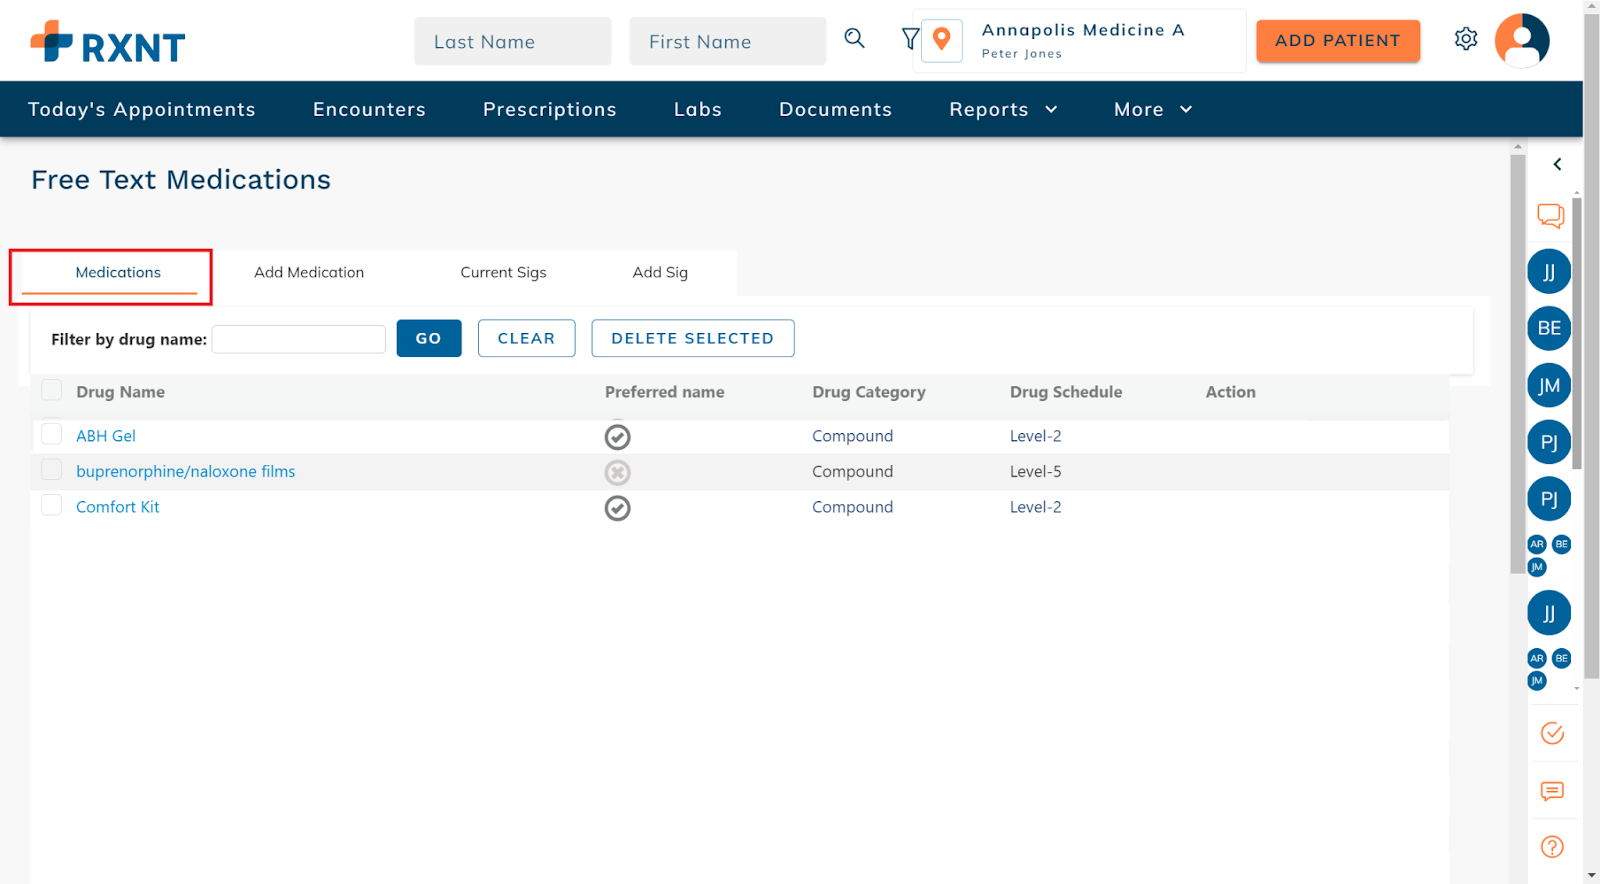Screen dimensions: 1600x884
Task: Click the orange location pin icon
Action: coord(941,40)
